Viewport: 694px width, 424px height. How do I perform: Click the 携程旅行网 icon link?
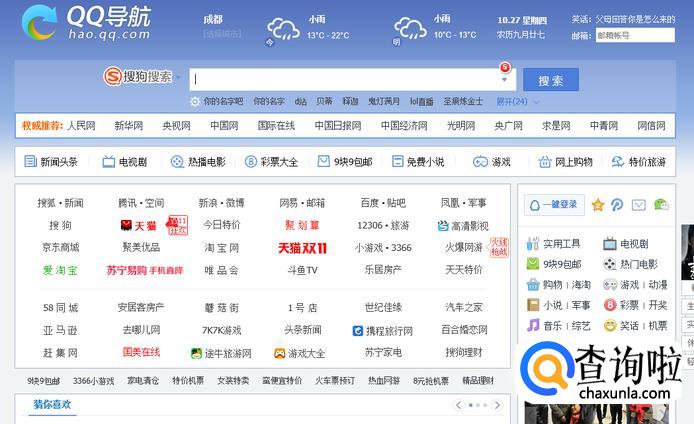click(357, 330)
